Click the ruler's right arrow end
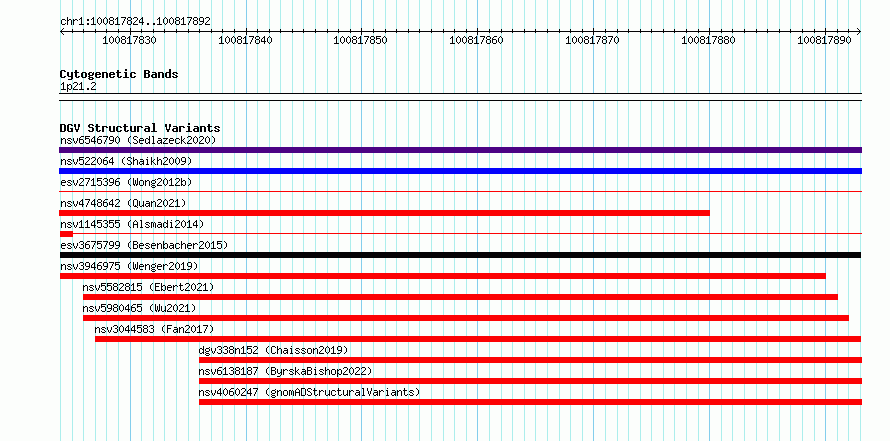The width and height of the screenshot is (890, 441). click(x=859, y=32)
